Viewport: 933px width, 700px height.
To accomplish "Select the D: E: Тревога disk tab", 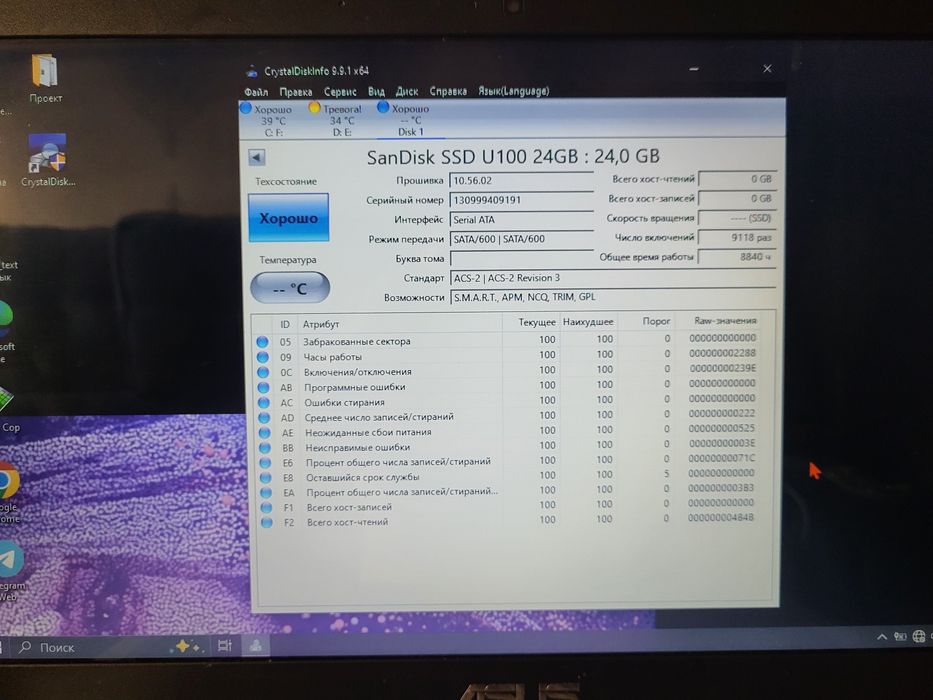I will pyautogui.click(x=342, y=121).
